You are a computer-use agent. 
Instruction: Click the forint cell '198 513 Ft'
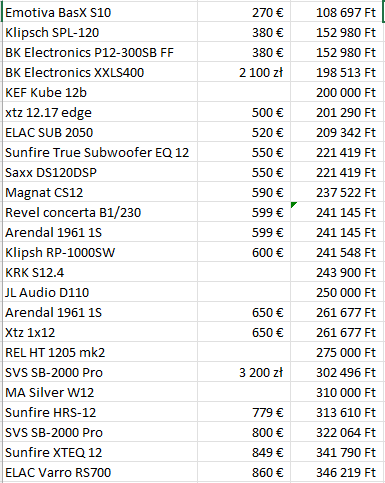(x=337, y=72)
